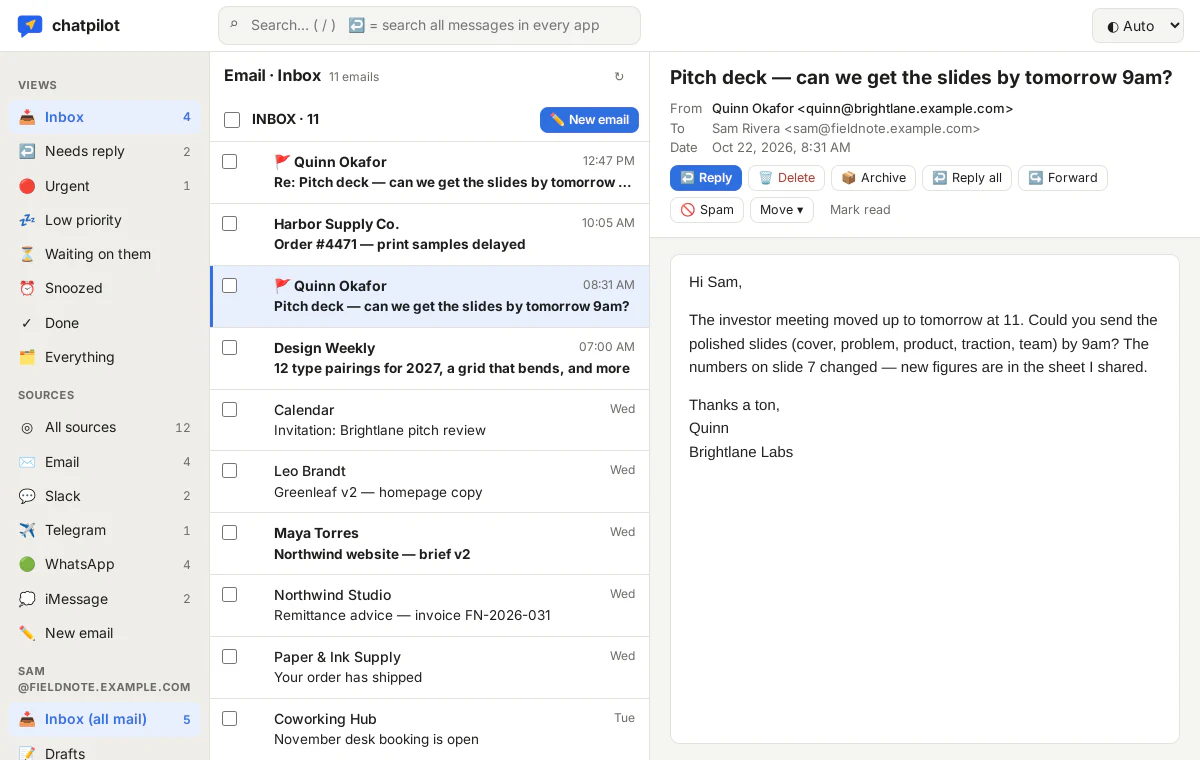1200x760 pixels.
Task: Check the Harbor Supply Co. email checkbox
Action: 229,223
